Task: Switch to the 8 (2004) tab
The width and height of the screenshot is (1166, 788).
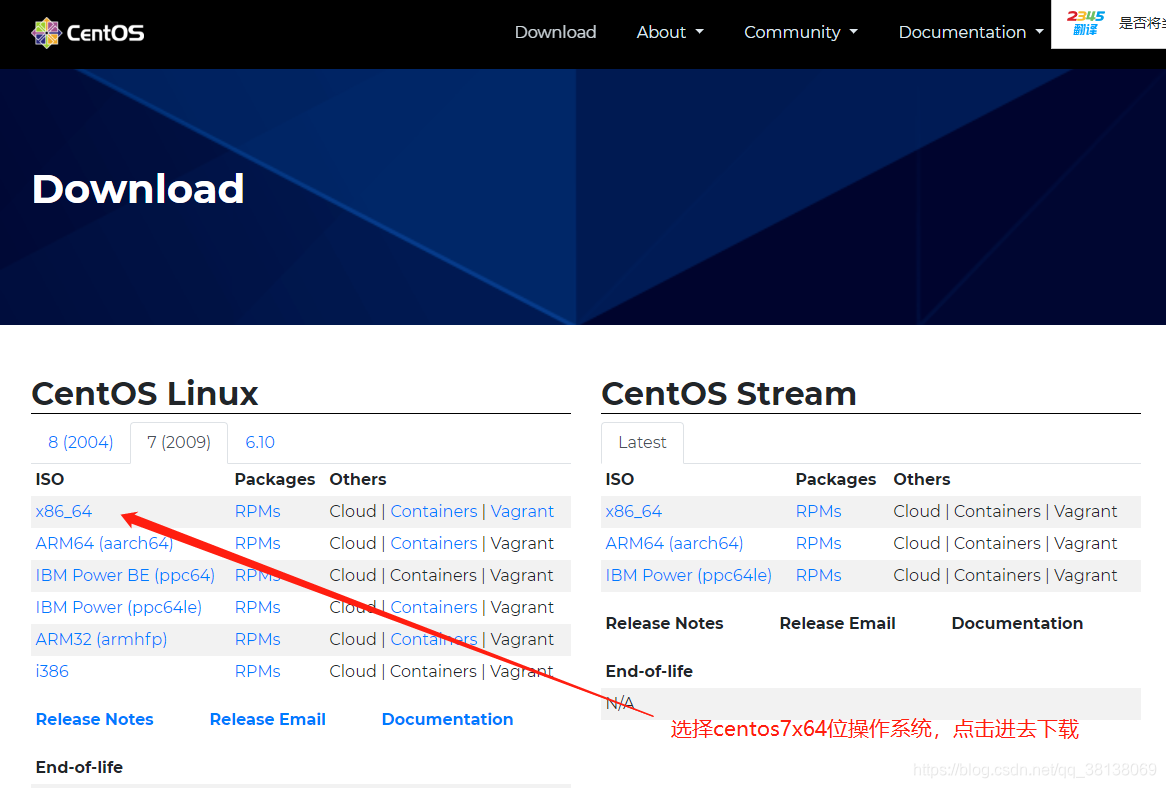Action: tap(80, 442)
